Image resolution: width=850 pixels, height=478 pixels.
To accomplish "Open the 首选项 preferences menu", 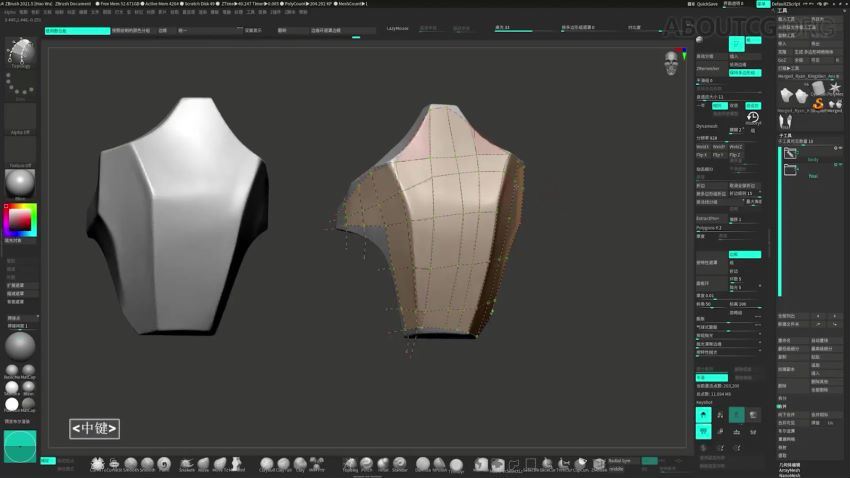I will (189, 12).
